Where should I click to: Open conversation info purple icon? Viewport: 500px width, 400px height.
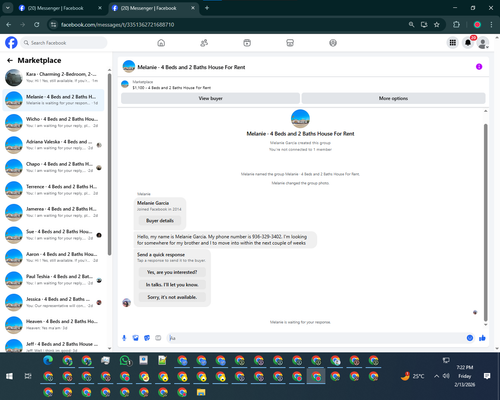tap(479, 67)
